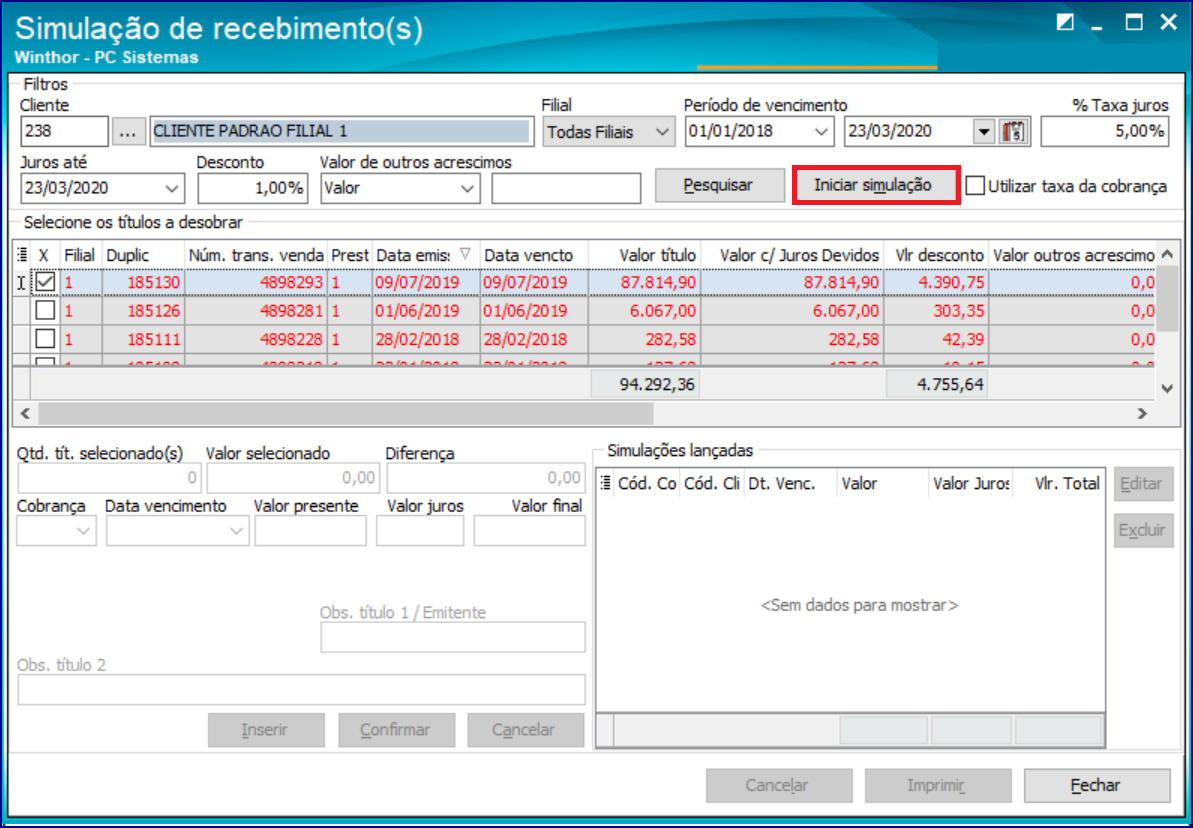Select the emission date 28/02/2018 cell
The width and height of the screenshot is (1193, 828).
(426, 338)
